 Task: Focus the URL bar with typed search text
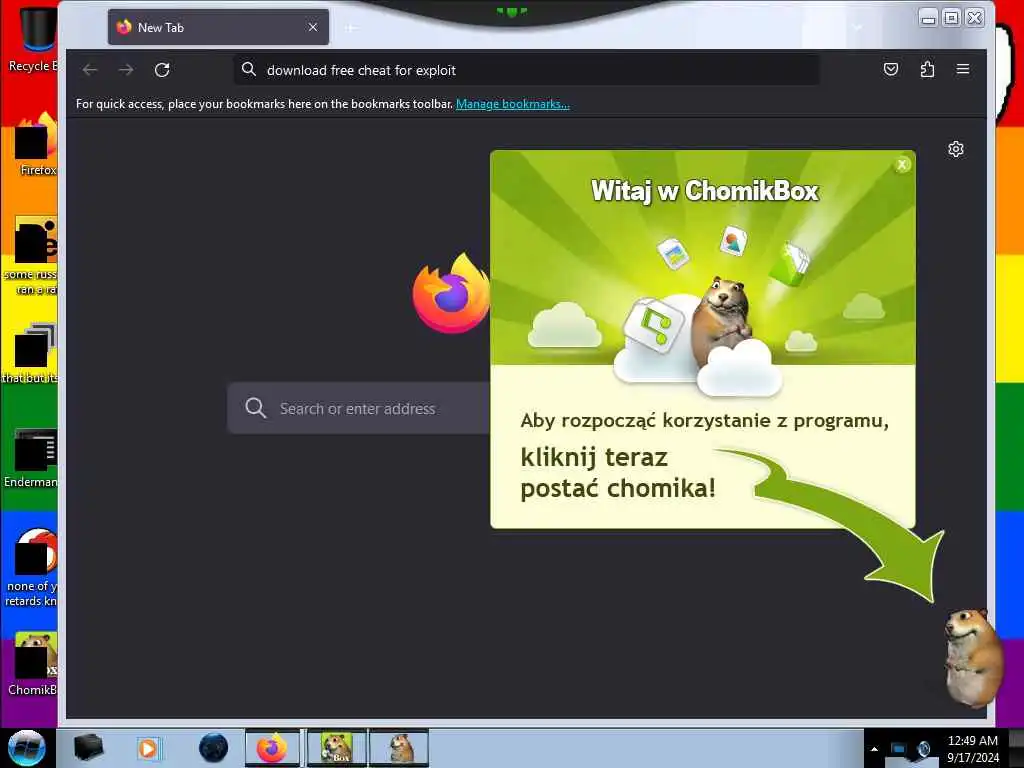[x=526, y=70]
